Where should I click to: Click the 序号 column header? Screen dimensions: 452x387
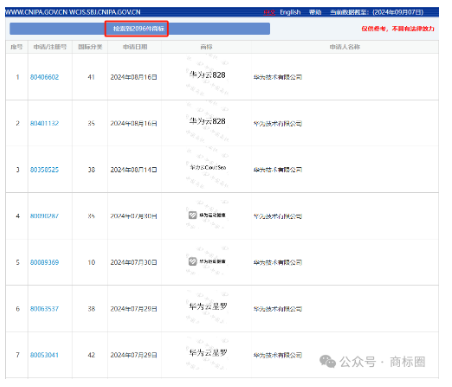tap(17, 47)
